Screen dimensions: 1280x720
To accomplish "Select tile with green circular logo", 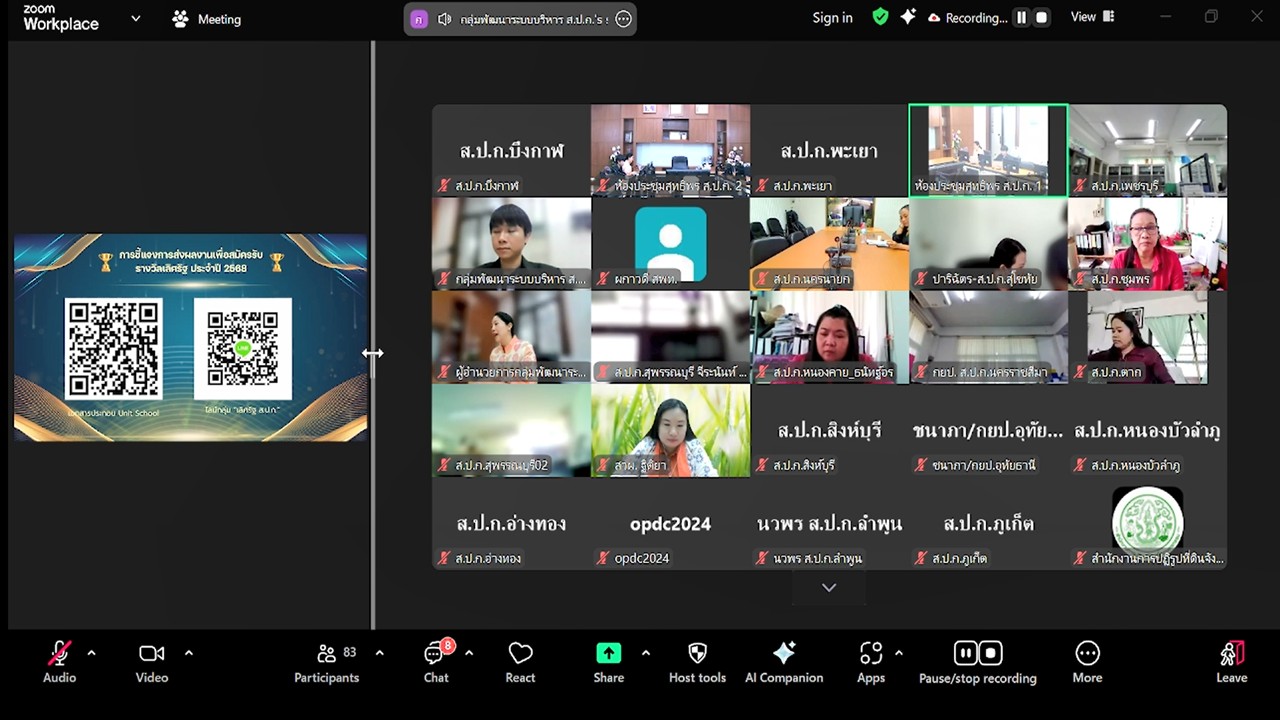I will tap(1148, 524).
